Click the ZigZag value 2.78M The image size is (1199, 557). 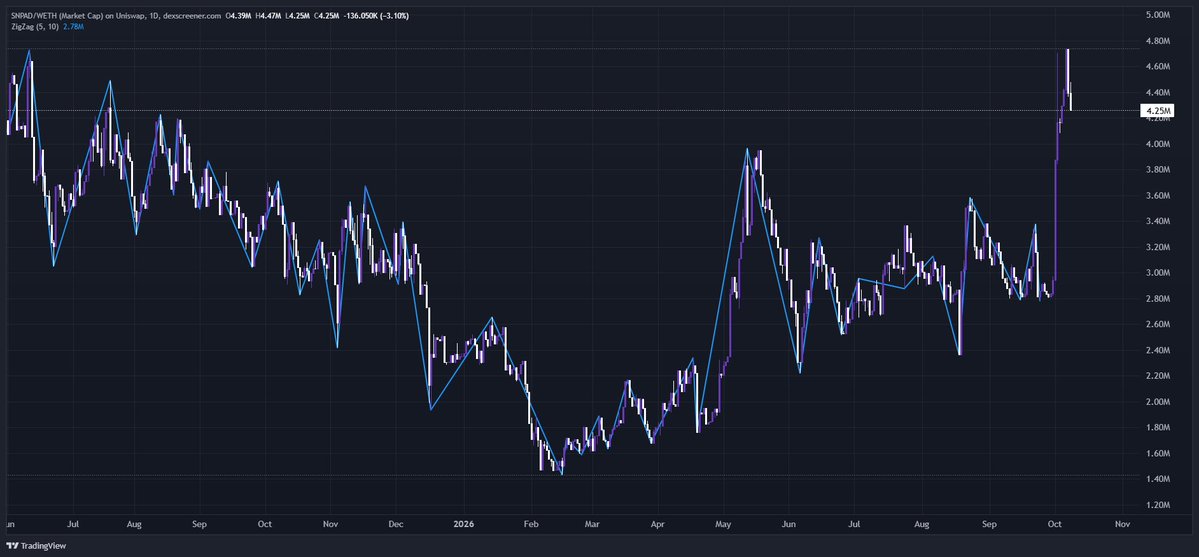73,26
